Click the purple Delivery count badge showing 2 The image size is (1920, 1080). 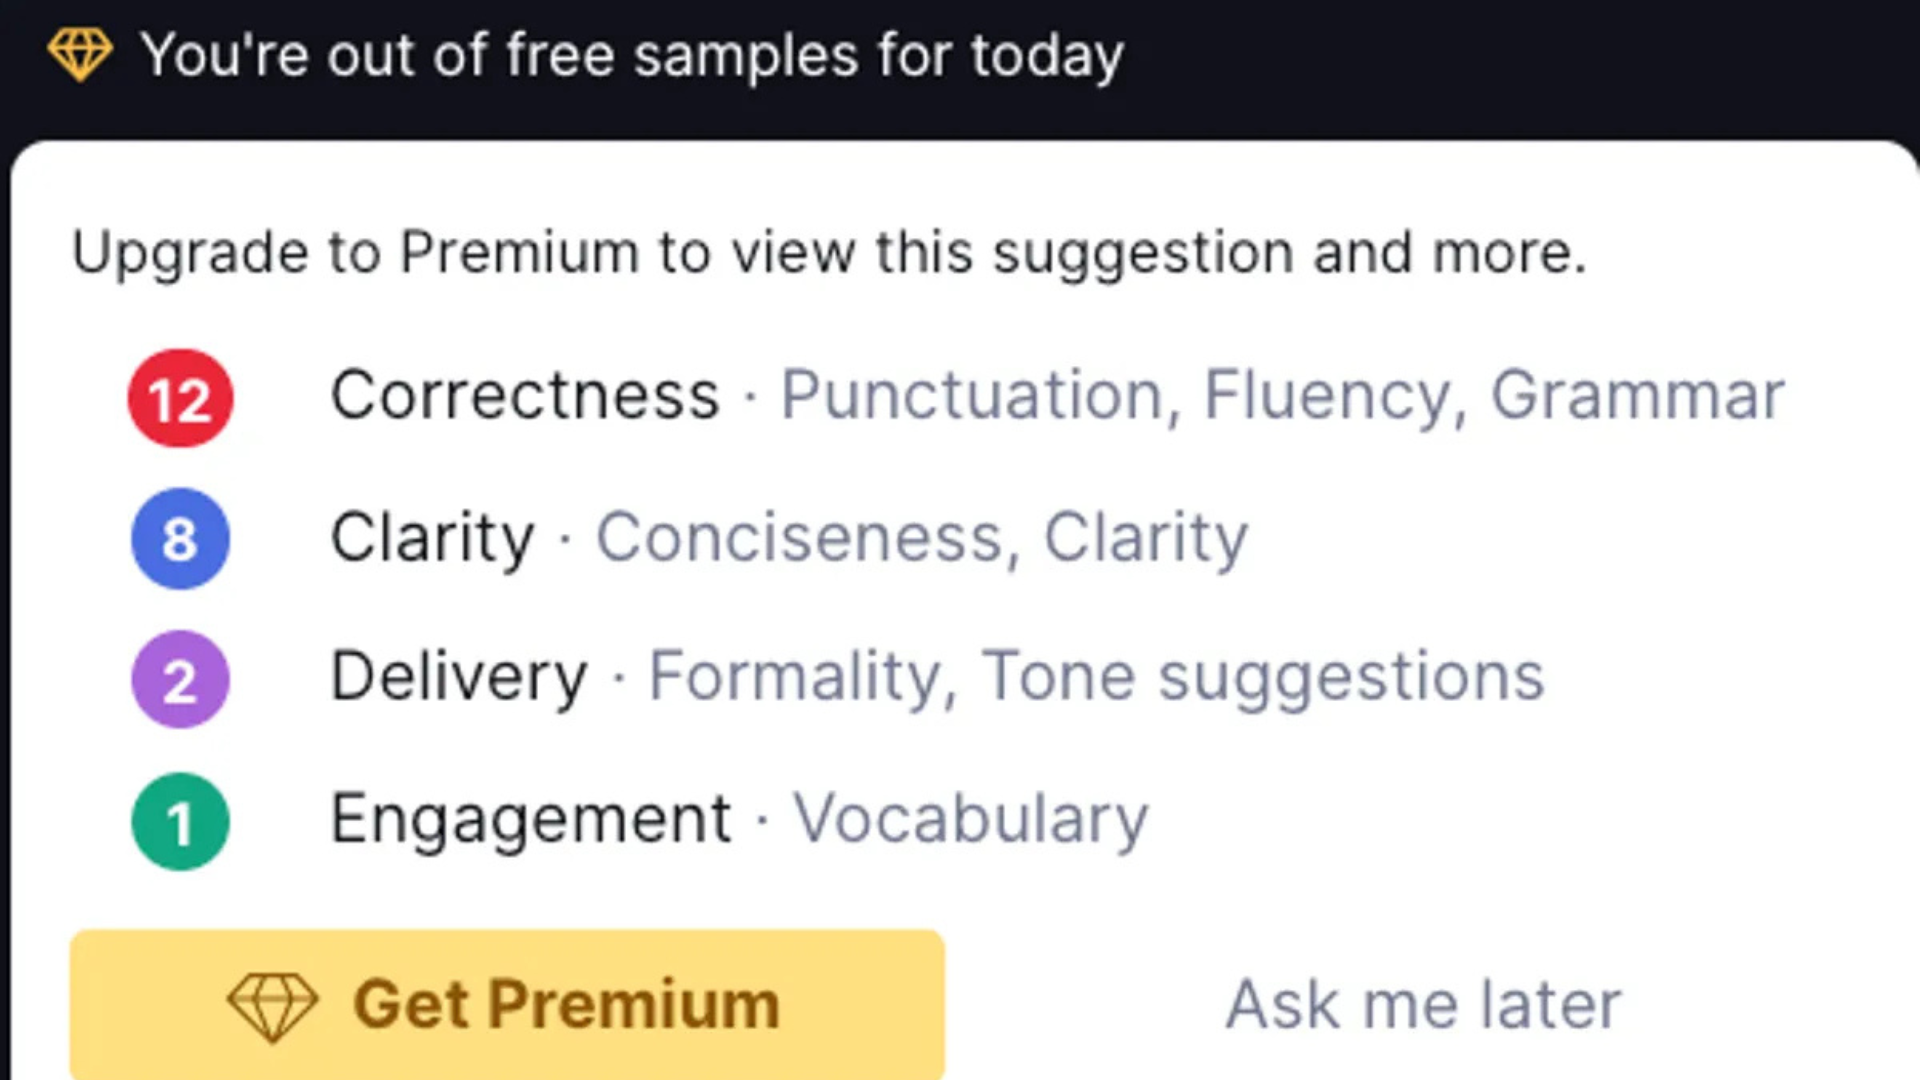pyautogui.click(x=179, y=678)
